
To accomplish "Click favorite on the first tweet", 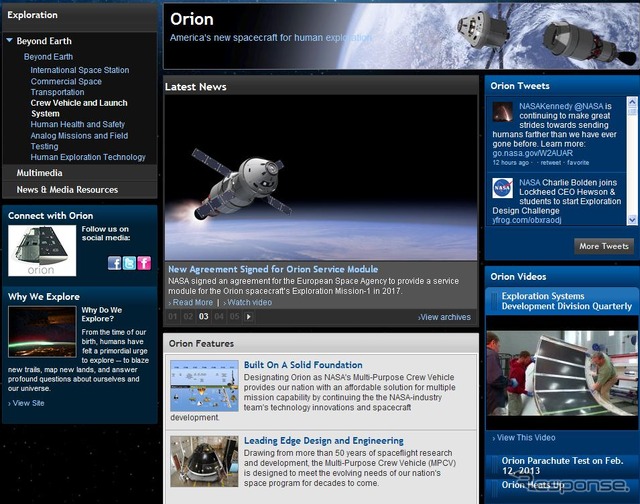I will pos(578,162).
